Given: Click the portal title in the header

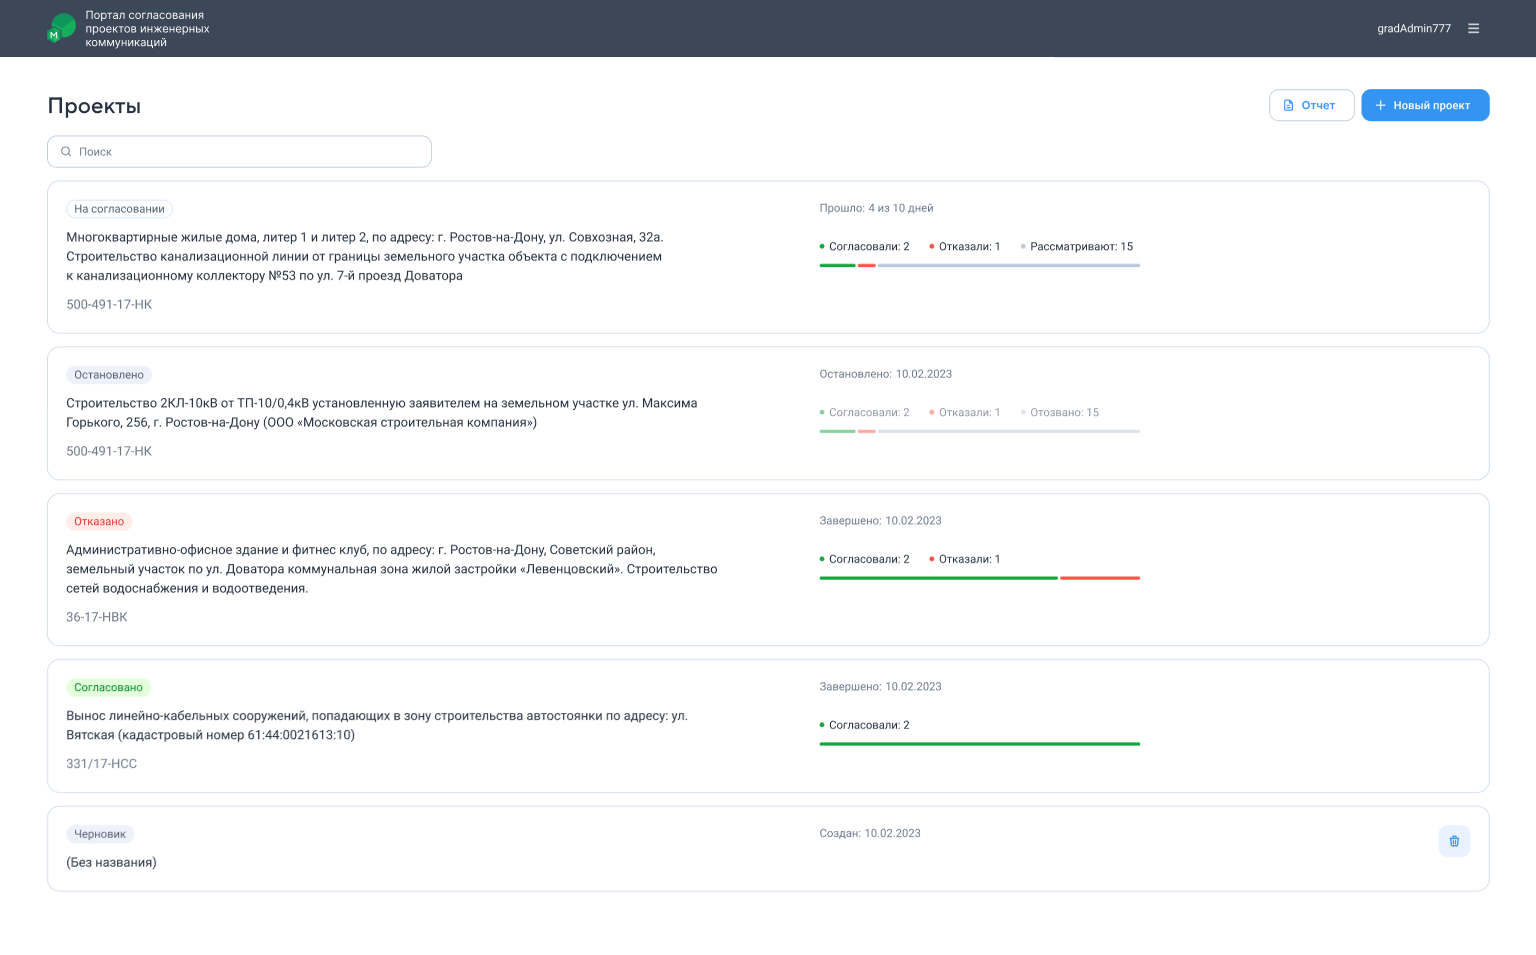Looking at the screenshot, I should [147, 29].
